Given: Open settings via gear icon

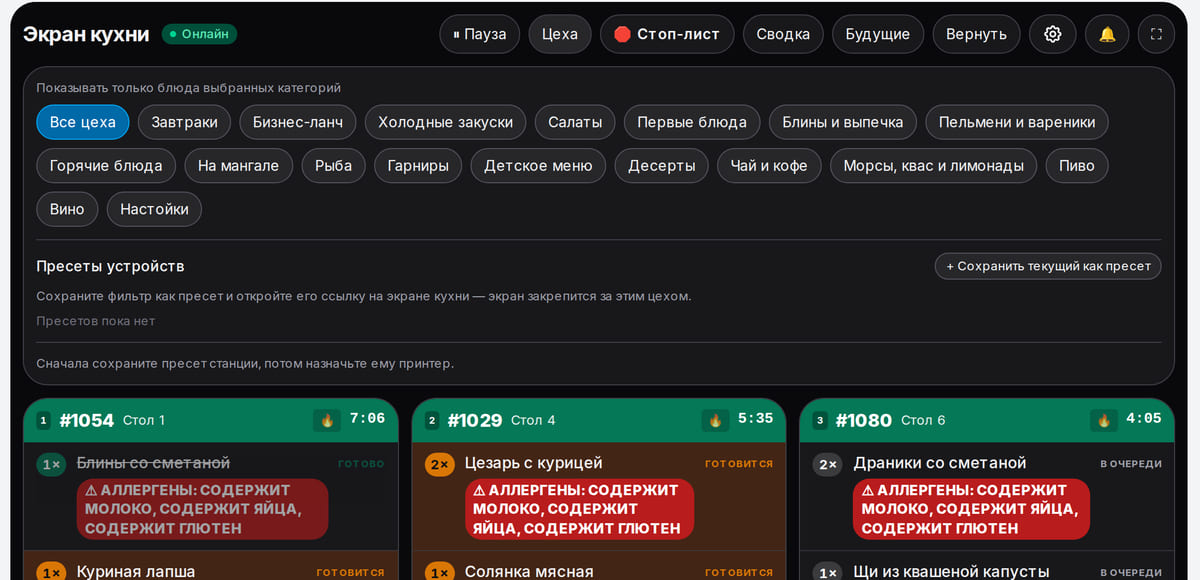Looking at the screenshot, I should click(1052, 34).
